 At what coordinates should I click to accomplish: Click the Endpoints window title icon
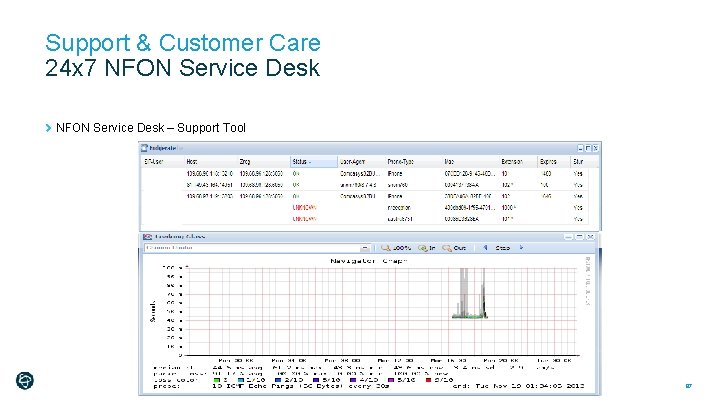click(144, 148)
